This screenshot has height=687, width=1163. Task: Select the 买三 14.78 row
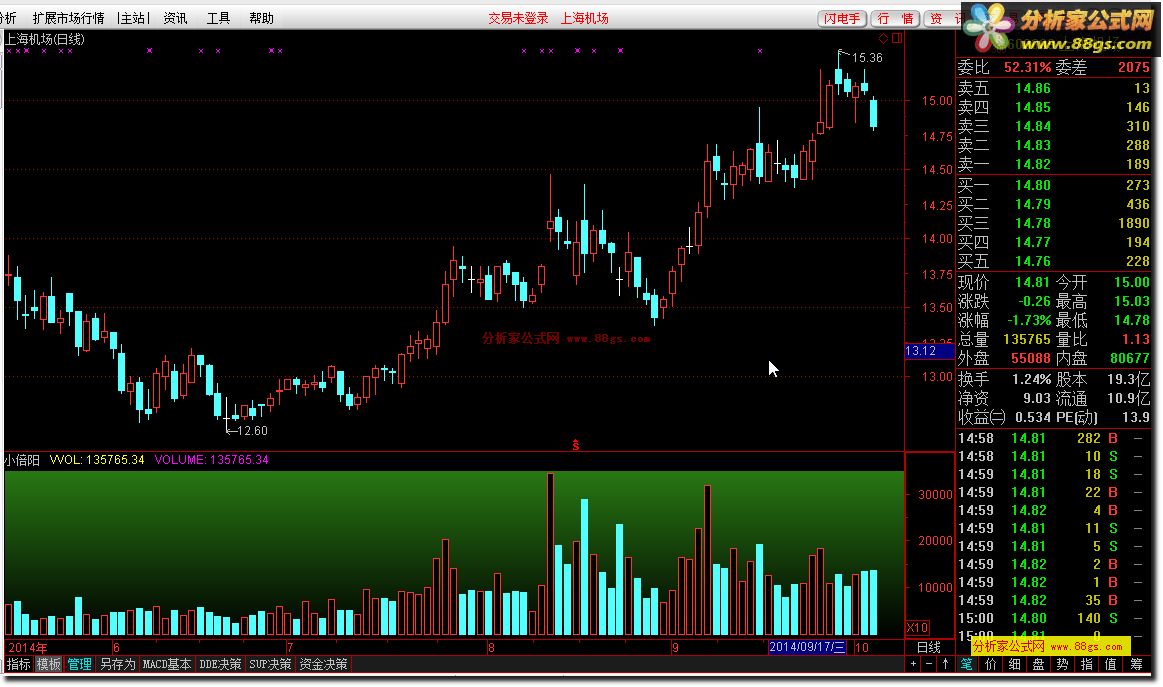[x=1053, y=223]
